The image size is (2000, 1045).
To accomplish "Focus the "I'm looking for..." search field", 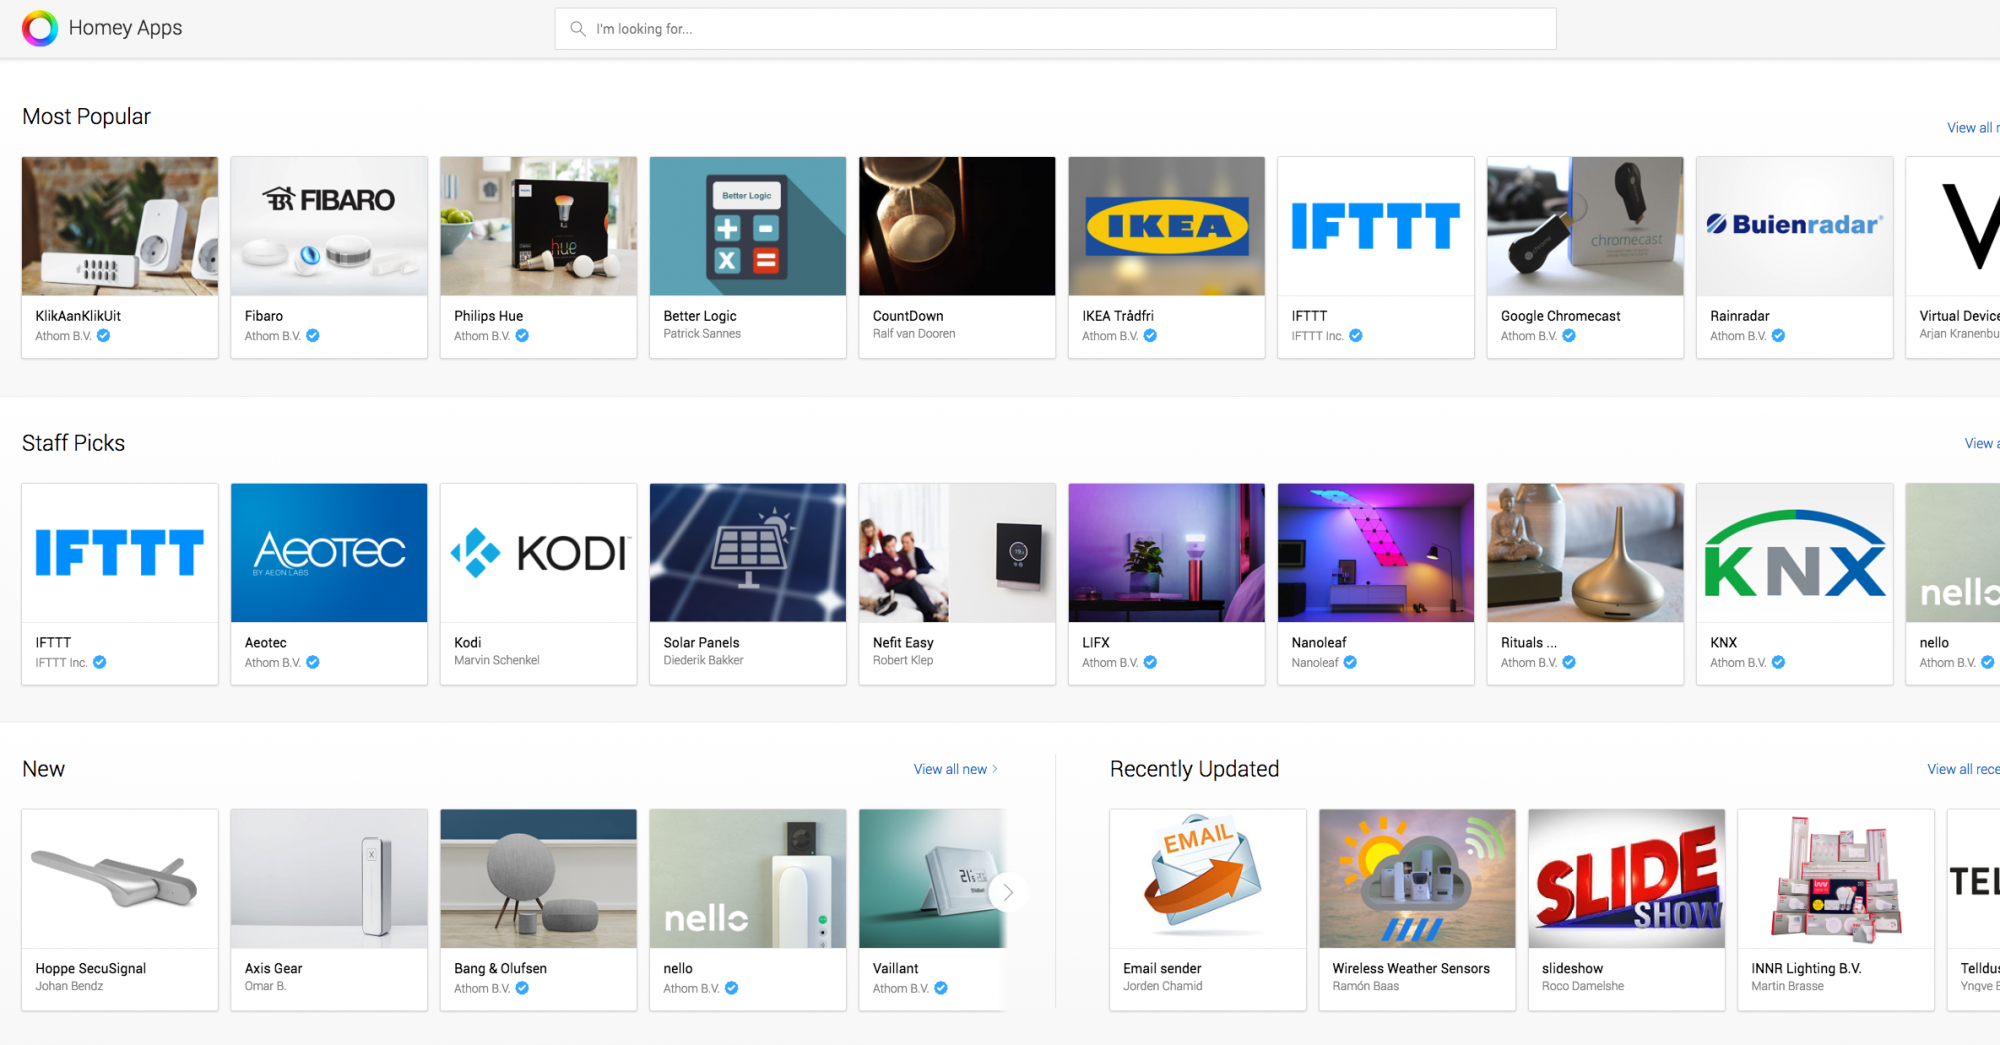I will 1055,29.
